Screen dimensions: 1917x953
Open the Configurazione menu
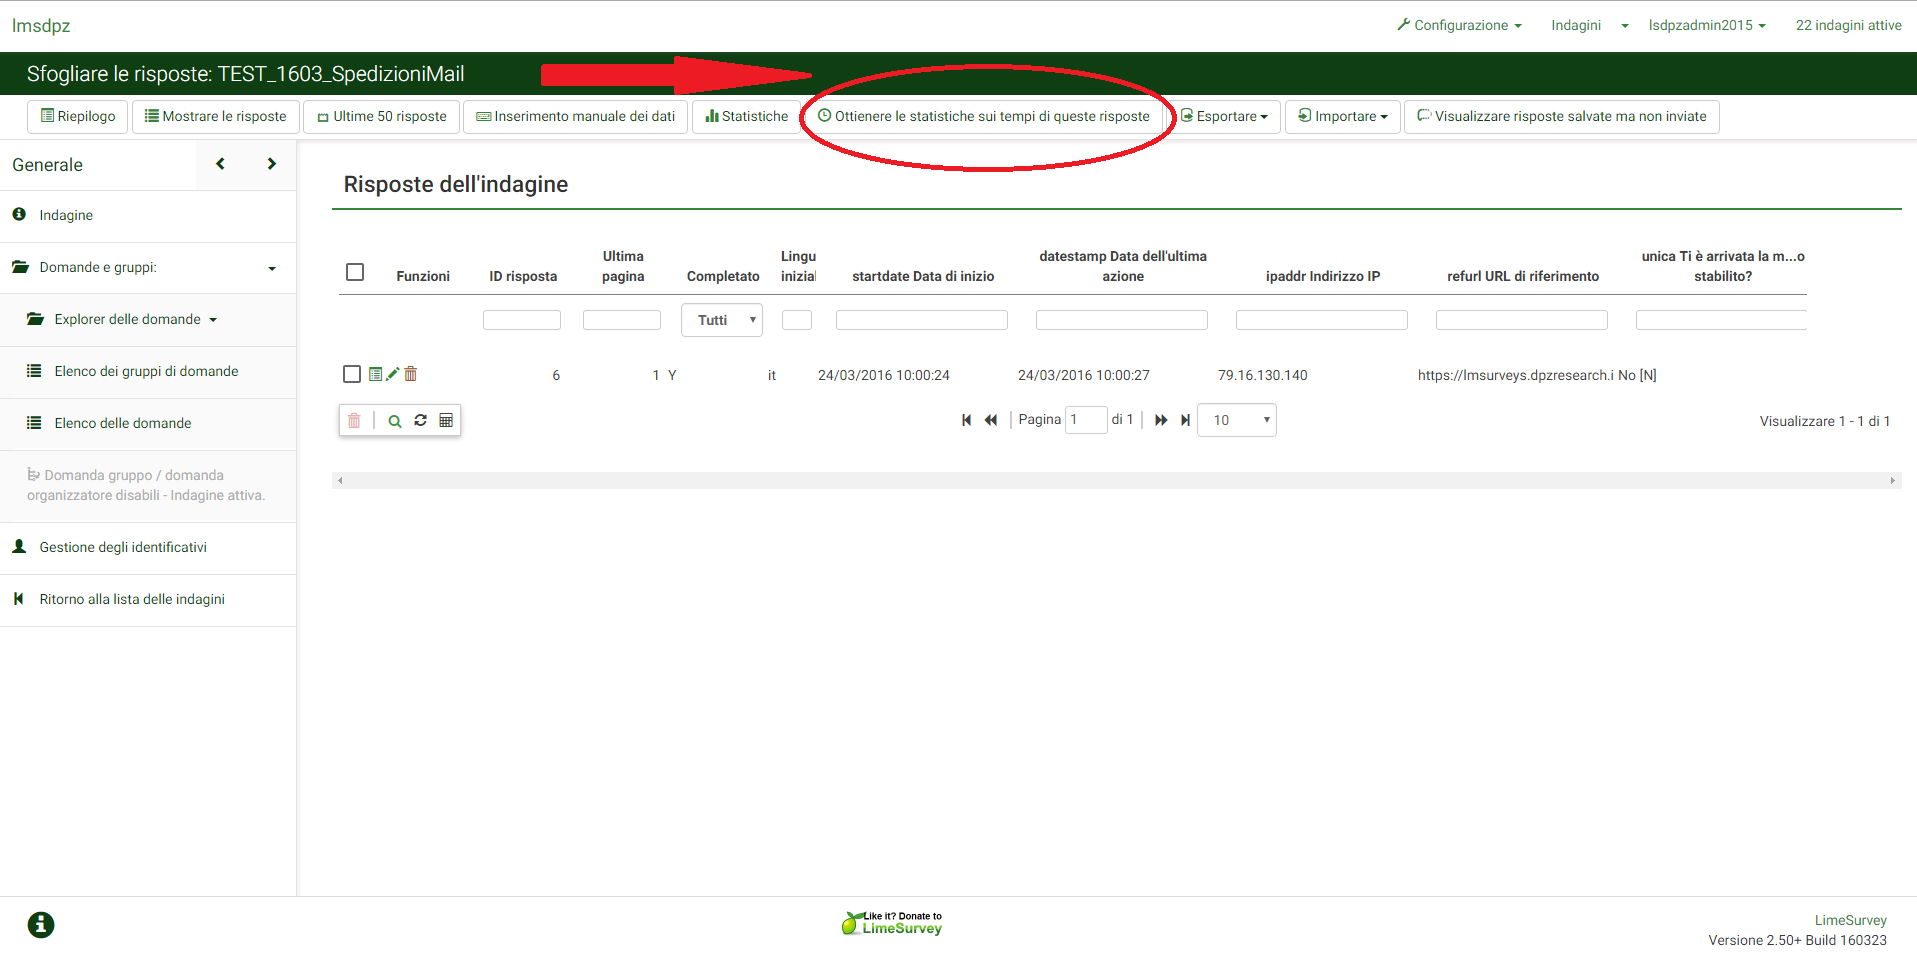(1460, 25)
